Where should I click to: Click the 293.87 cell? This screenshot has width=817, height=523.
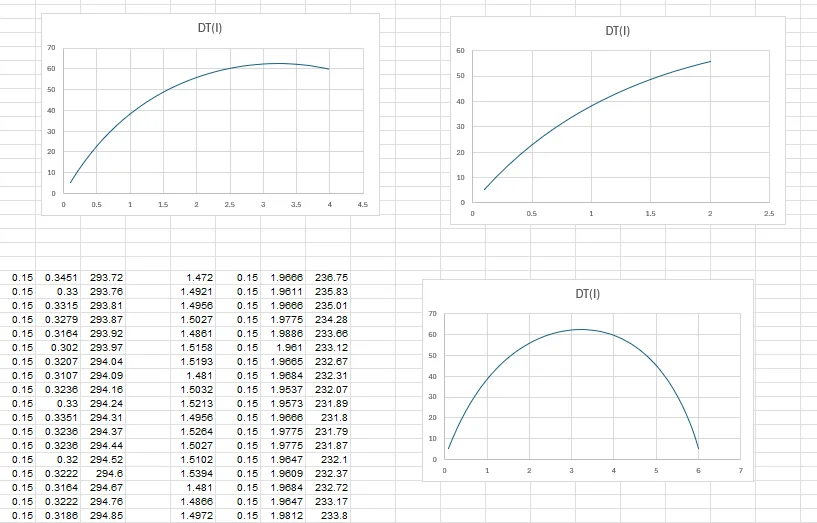[103, 320]
